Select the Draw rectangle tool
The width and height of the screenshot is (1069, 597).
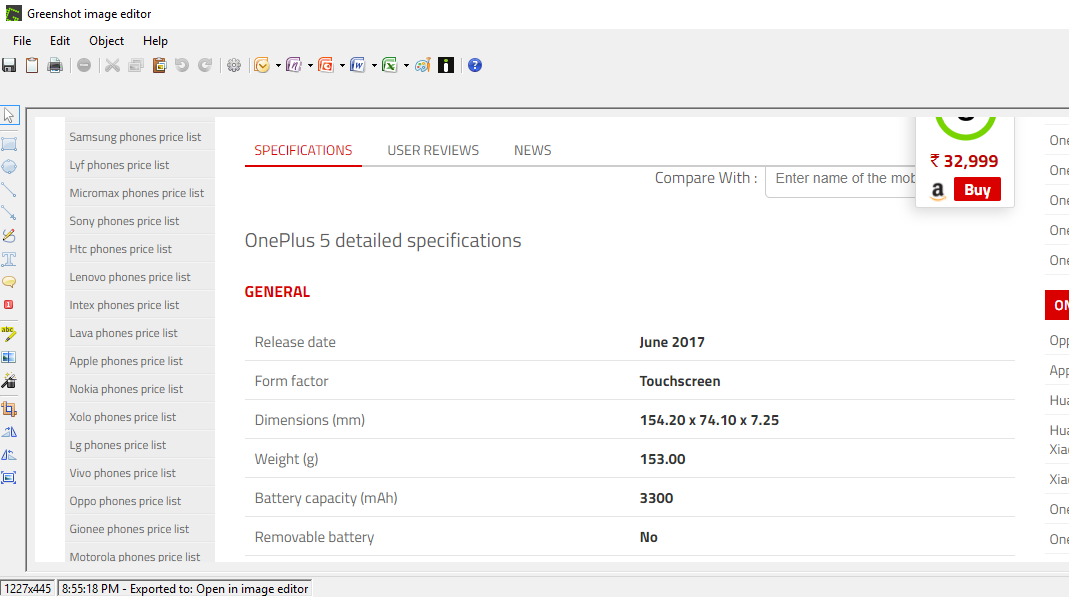point(9,144)
